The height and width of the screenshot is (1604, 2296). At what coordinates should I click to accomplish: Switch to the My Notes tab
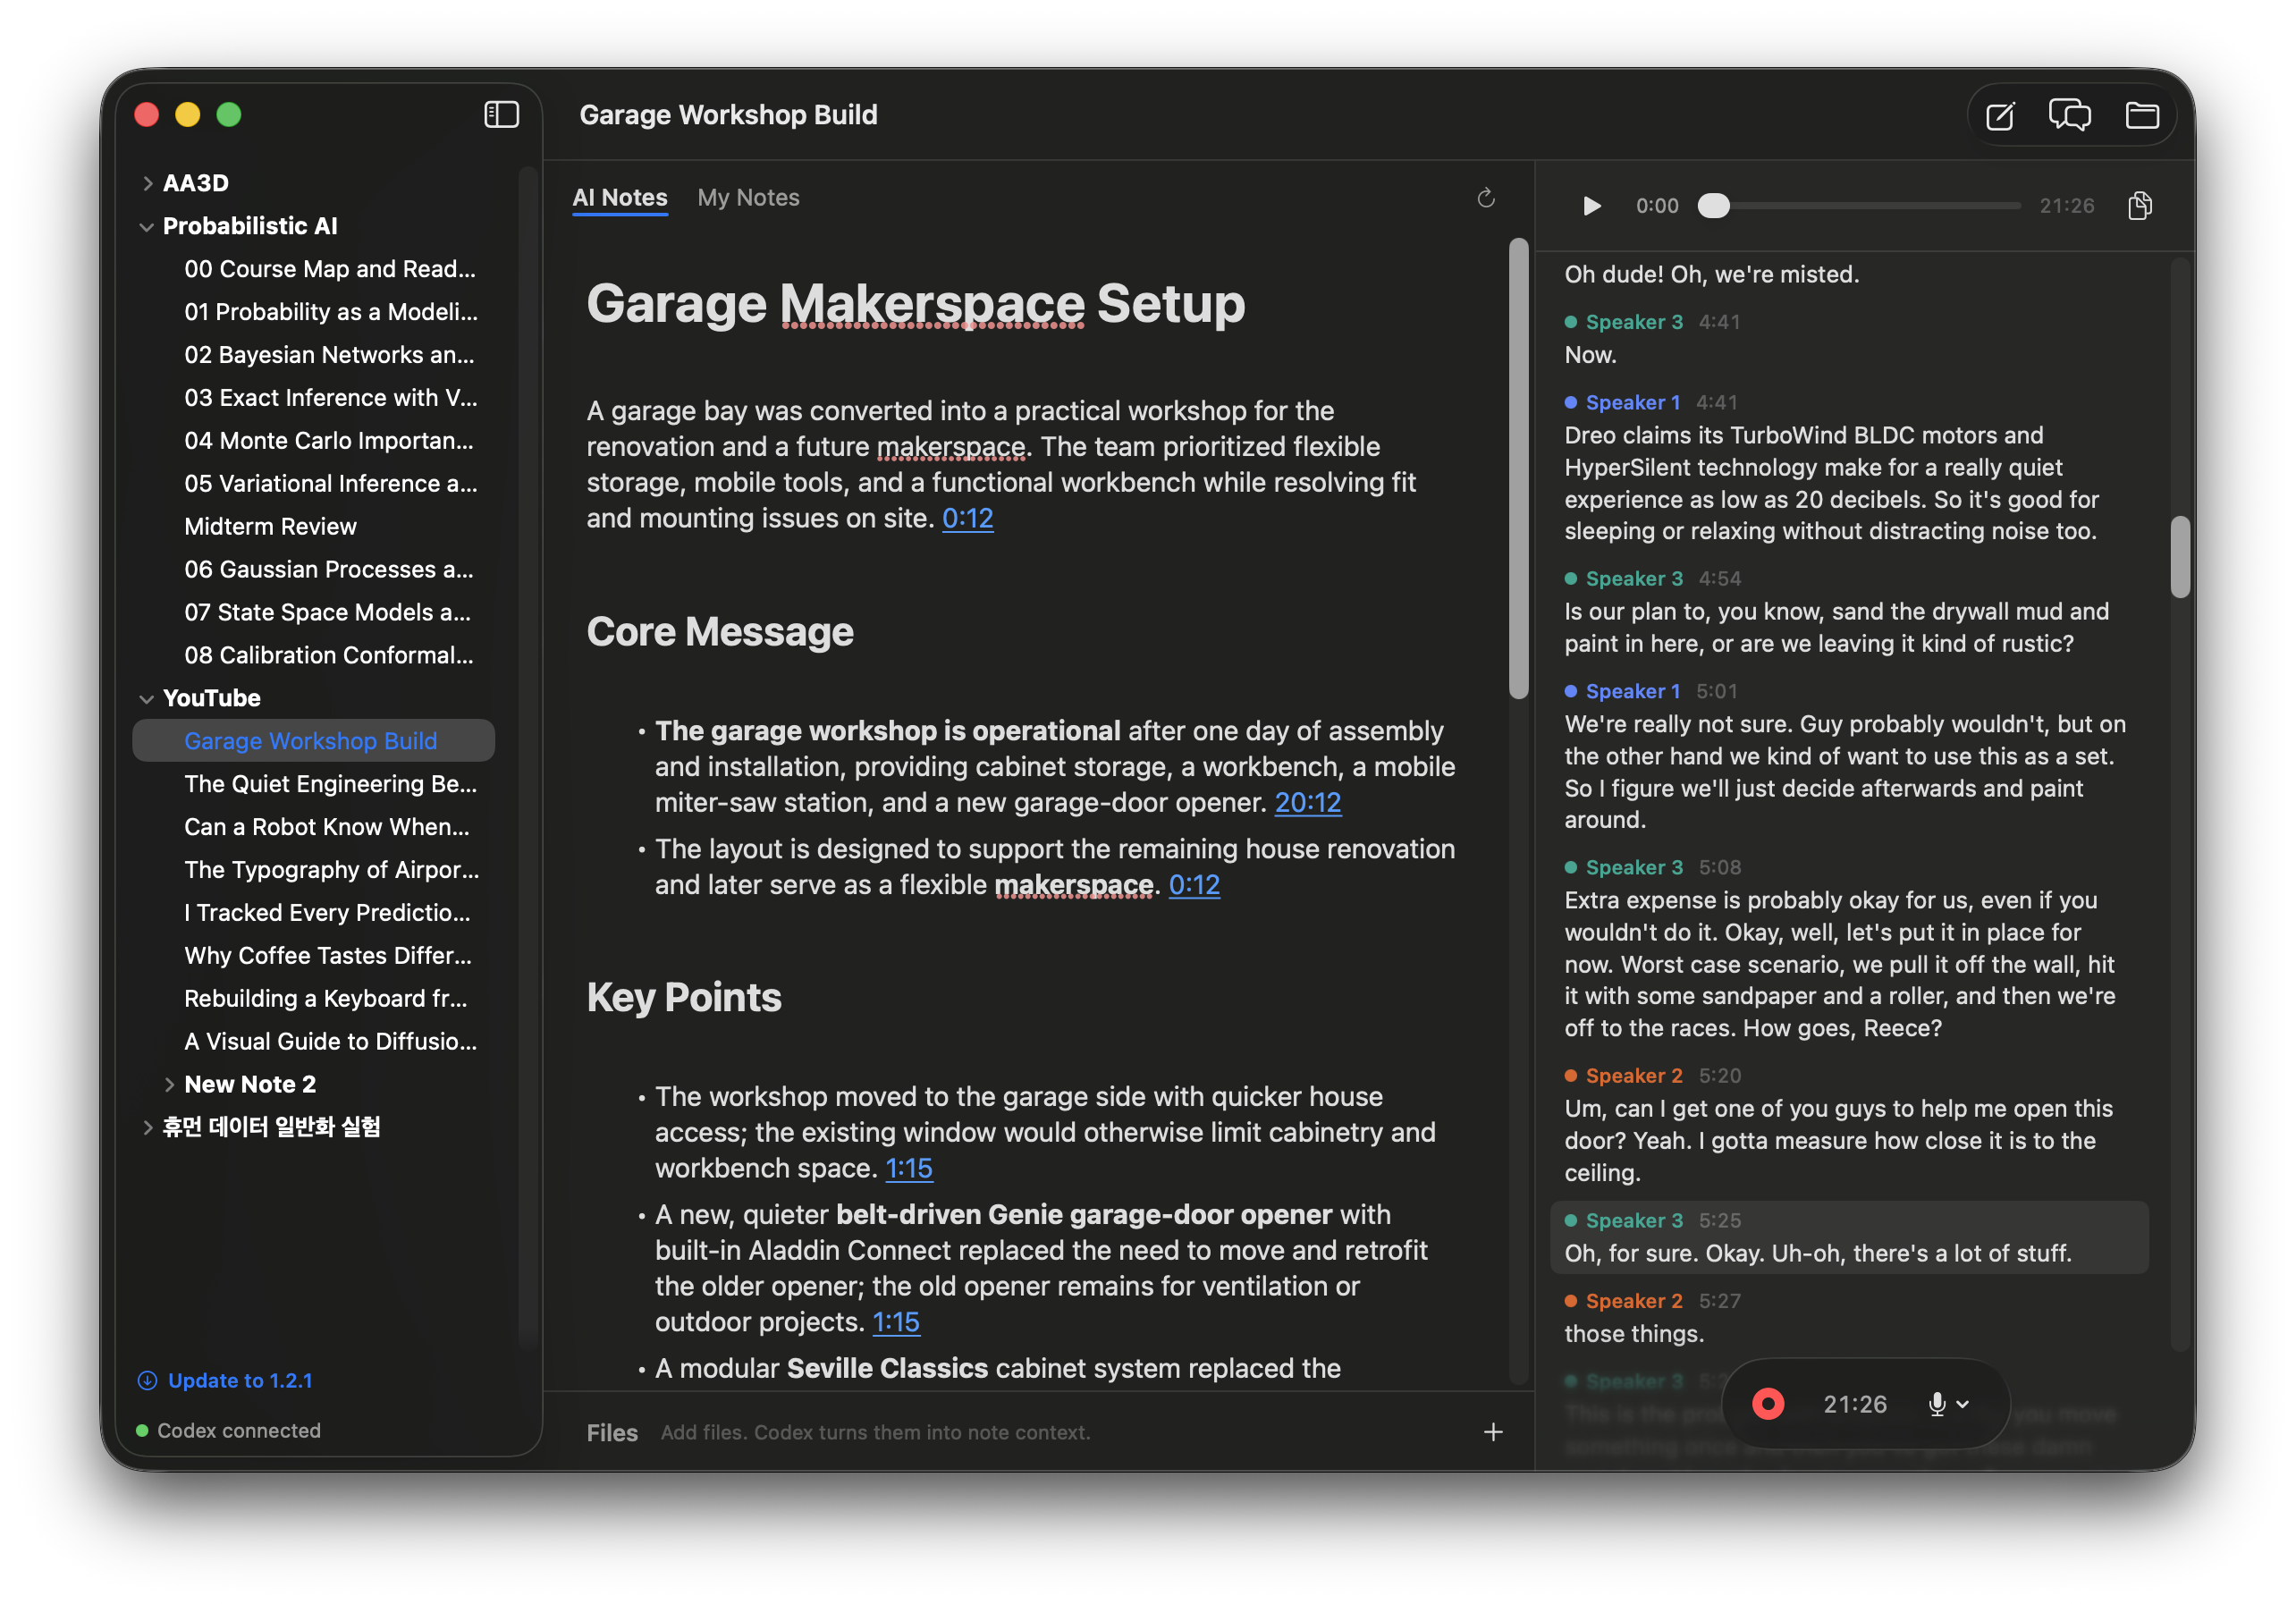tap(748, 198)
